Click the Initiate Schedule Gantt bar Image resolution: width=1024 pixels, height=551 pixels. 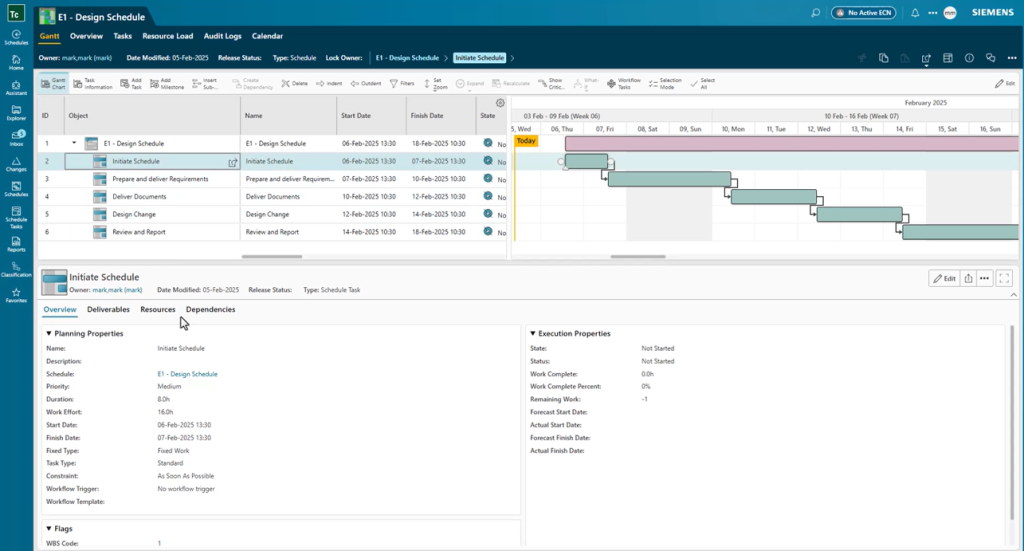pyautogui.click(x=586, y=161)
